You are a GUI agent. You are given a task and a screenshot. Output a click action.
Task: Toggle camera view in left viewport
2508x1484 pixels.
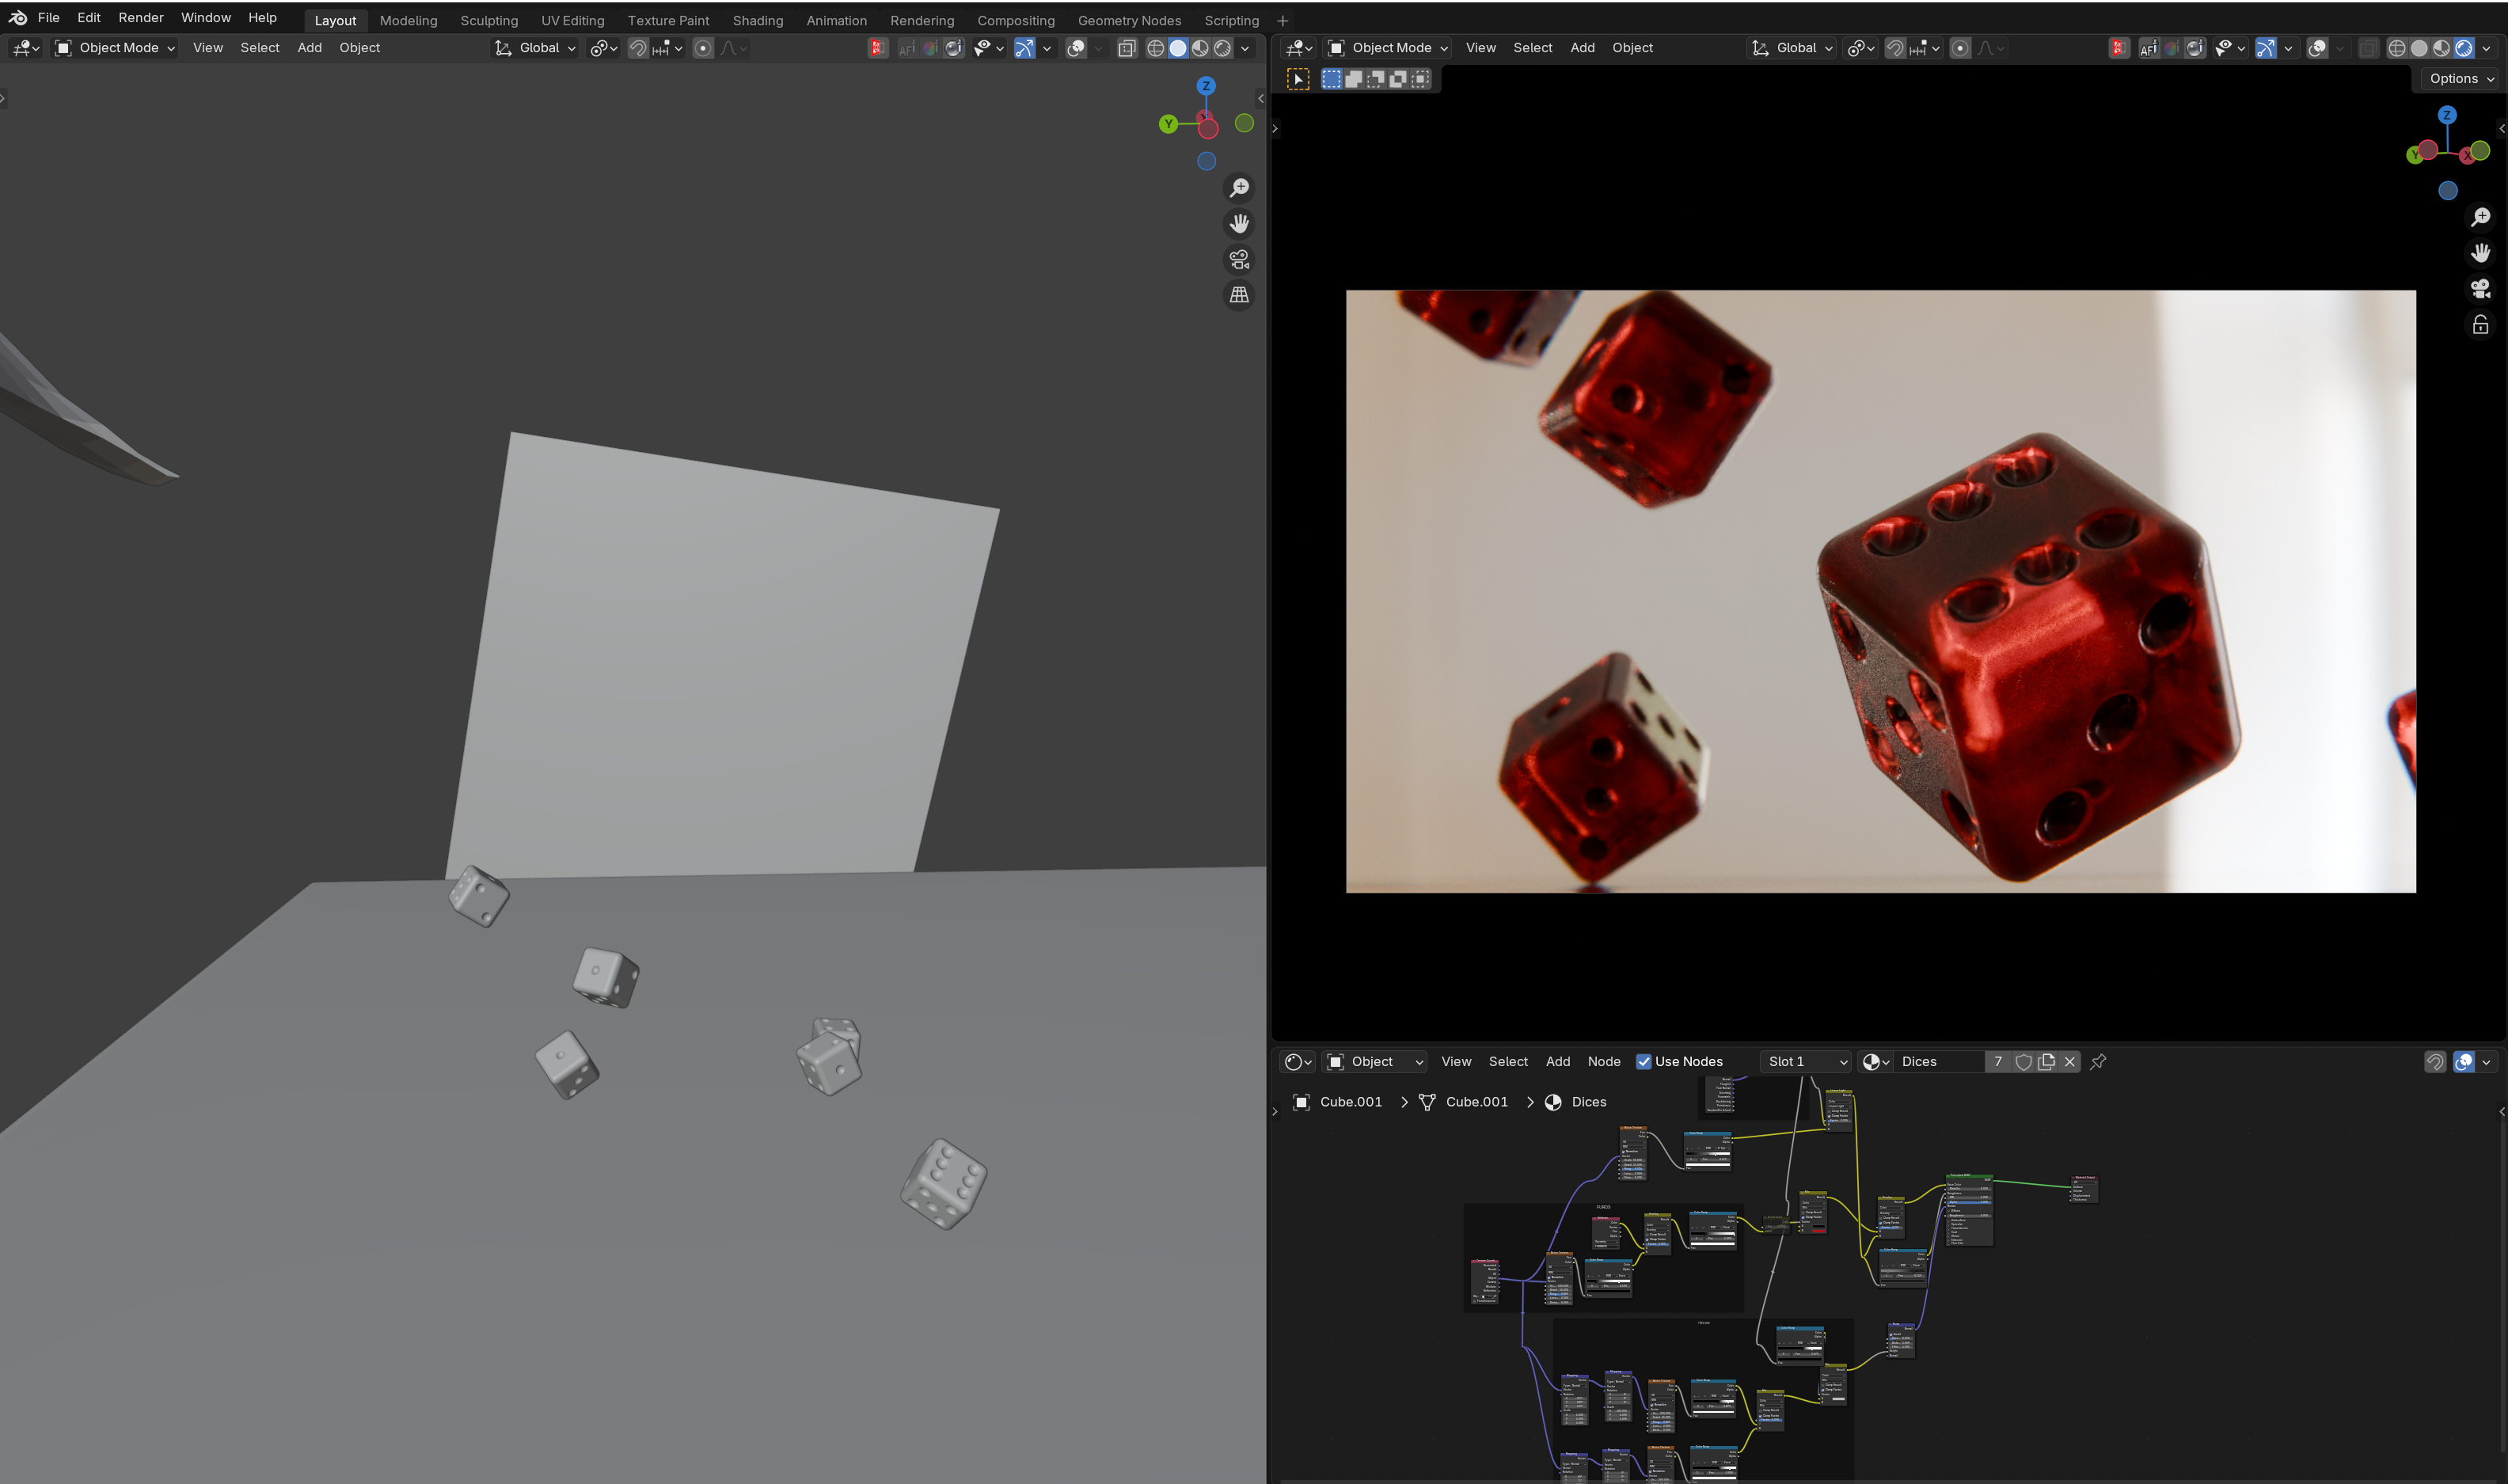point(1239,260)
